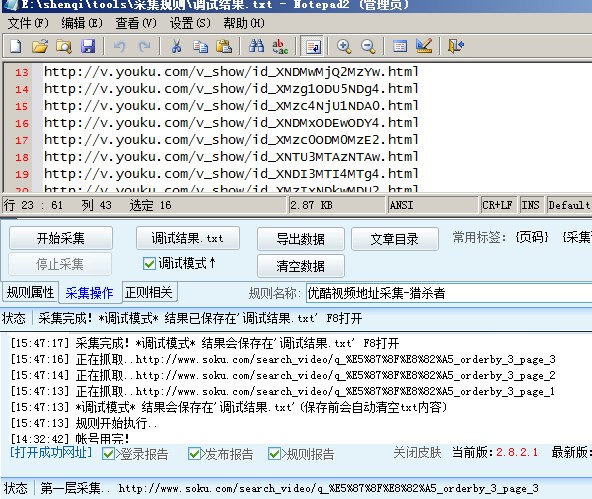592x499 pixels.
Task: Paste using the clipboard icon
Action: click(x=224, y=46)
